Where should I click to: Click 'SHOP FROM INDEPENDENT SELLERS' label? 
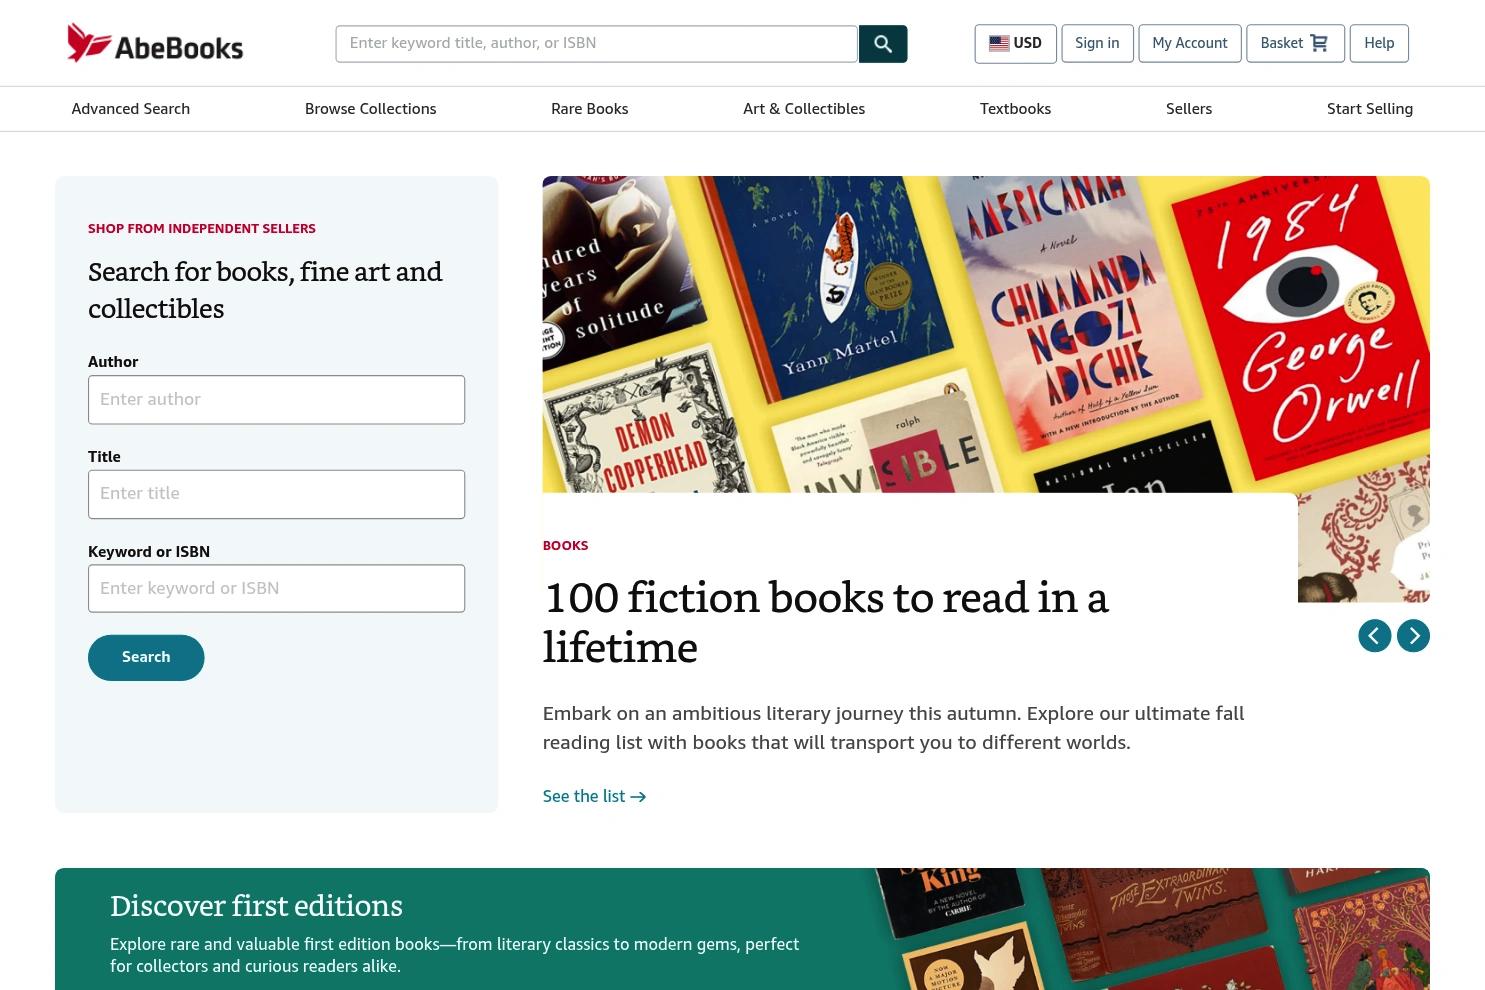[x=202, y=229]
